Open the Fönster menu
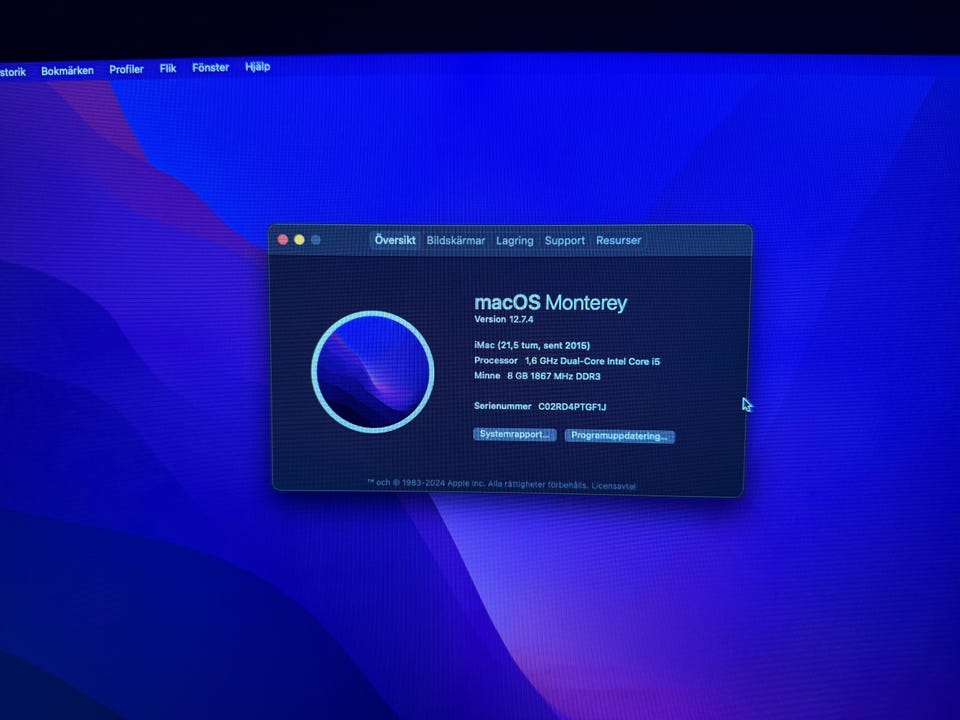Viewport: 960px width, 720px height. coord(210,68)
